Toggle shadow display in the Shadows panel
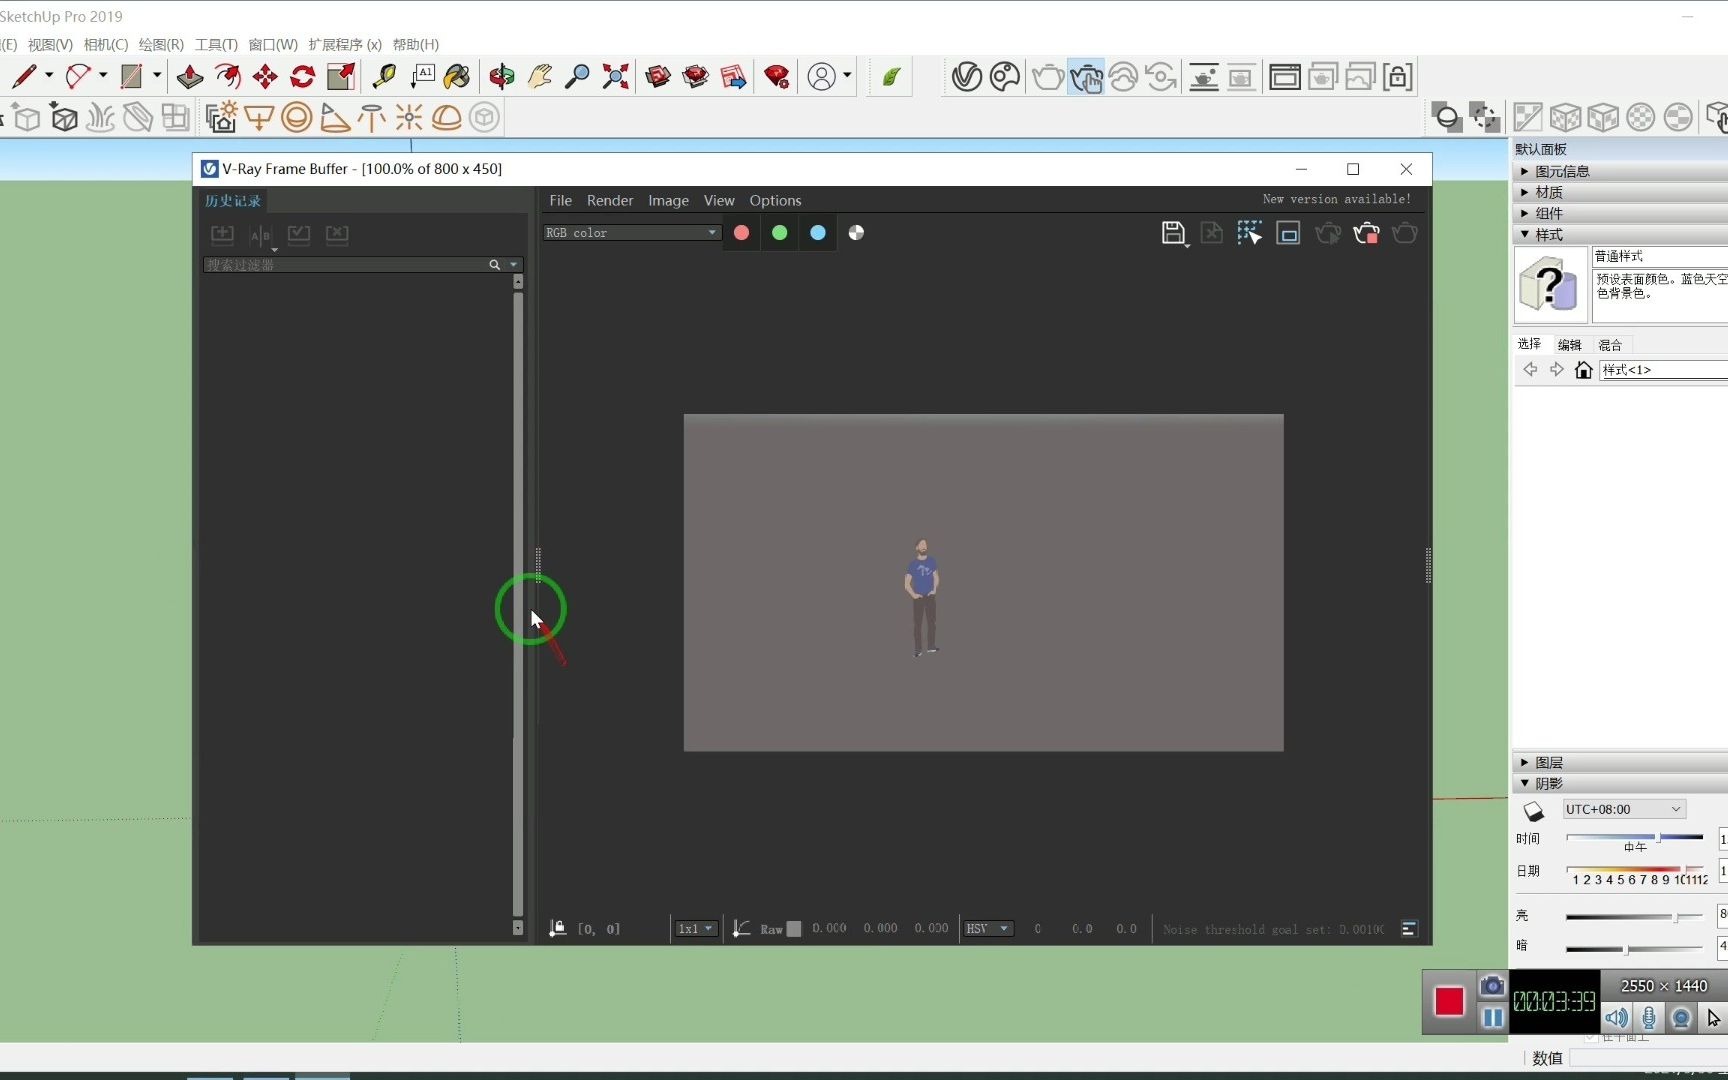Screen dimensions: 1728x1080 pos(1533,811)
